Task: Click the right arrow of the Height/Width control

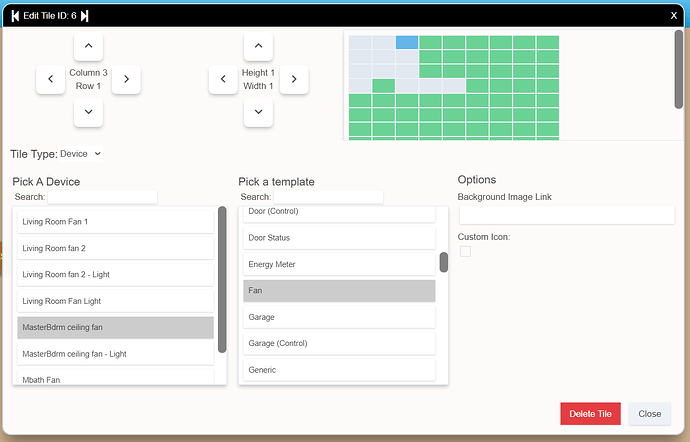Action: pos(294,79)
